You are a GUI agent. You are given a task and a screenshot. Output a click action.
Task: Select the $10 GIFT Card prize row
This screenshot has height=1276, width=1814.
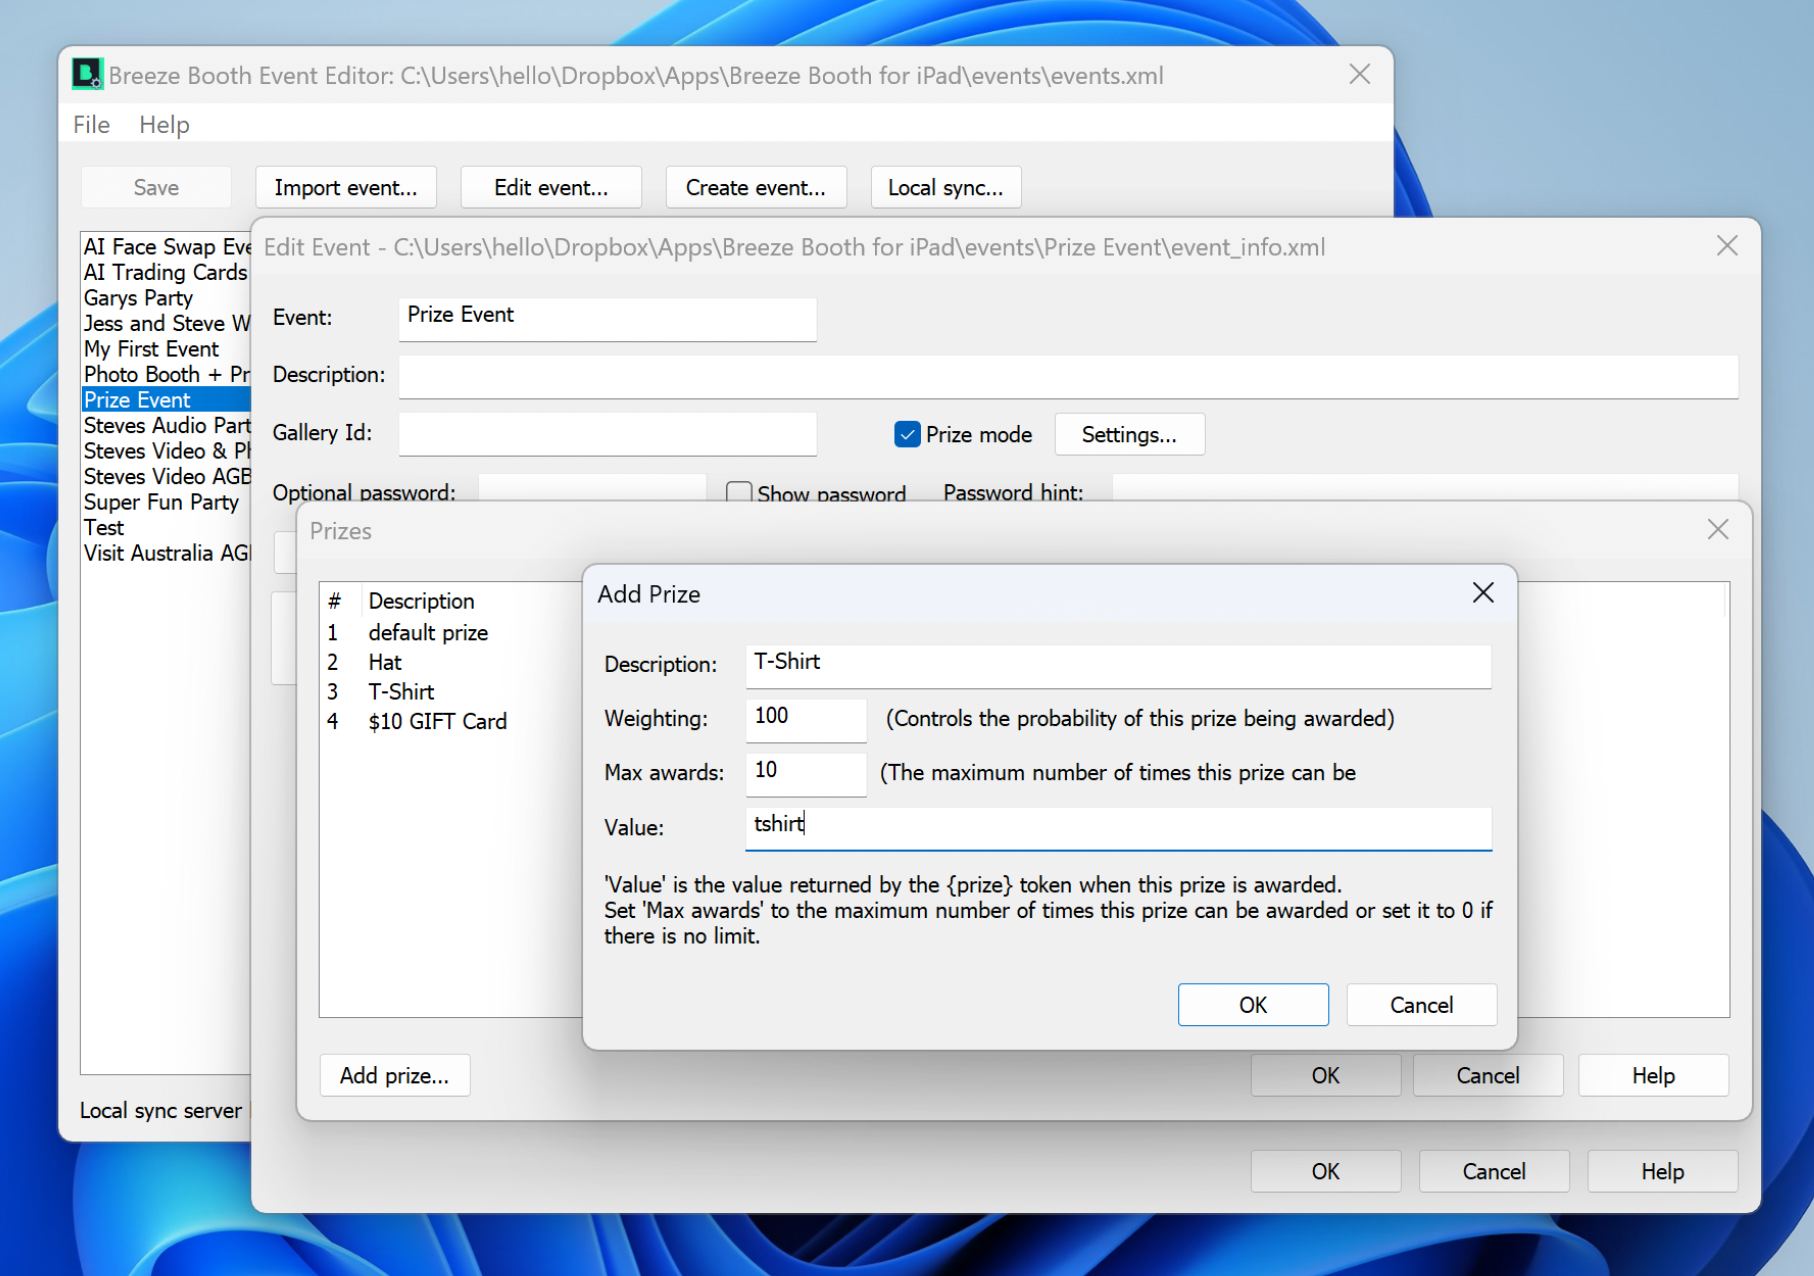pos(437,722)
